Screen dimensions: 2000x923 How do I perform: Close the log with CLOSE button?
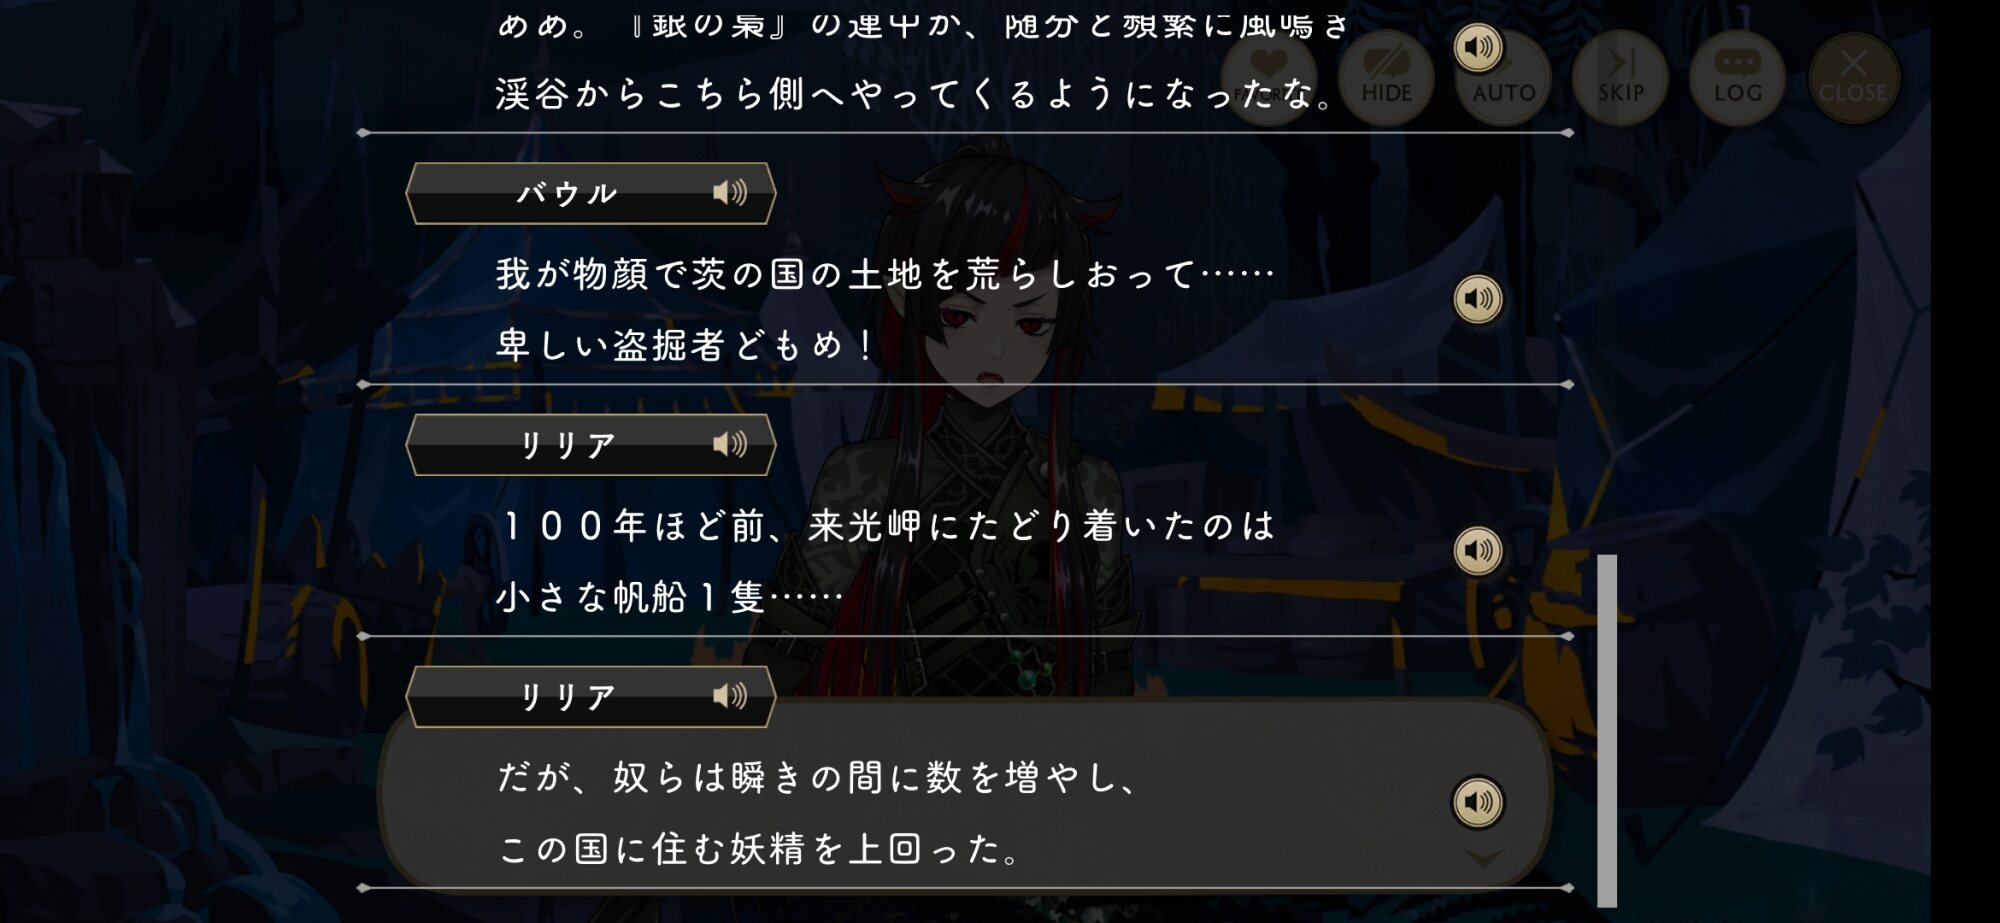[x=1853, y=78]
